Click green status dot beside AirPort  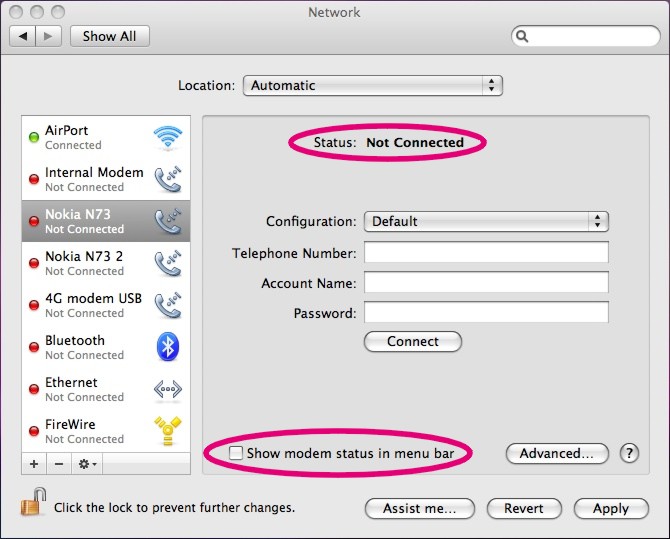click(34, 137)
